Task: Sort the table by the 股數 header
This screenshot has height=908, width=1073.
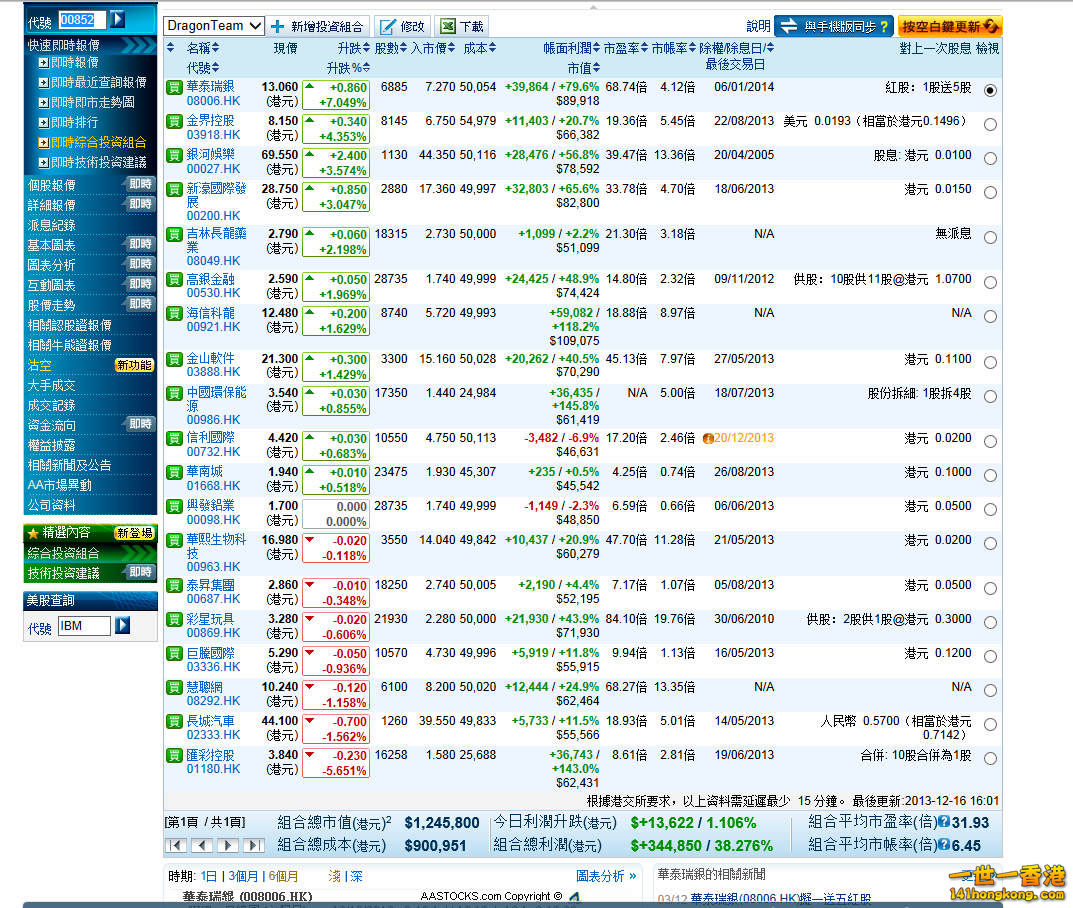Action: click(391, 48)
